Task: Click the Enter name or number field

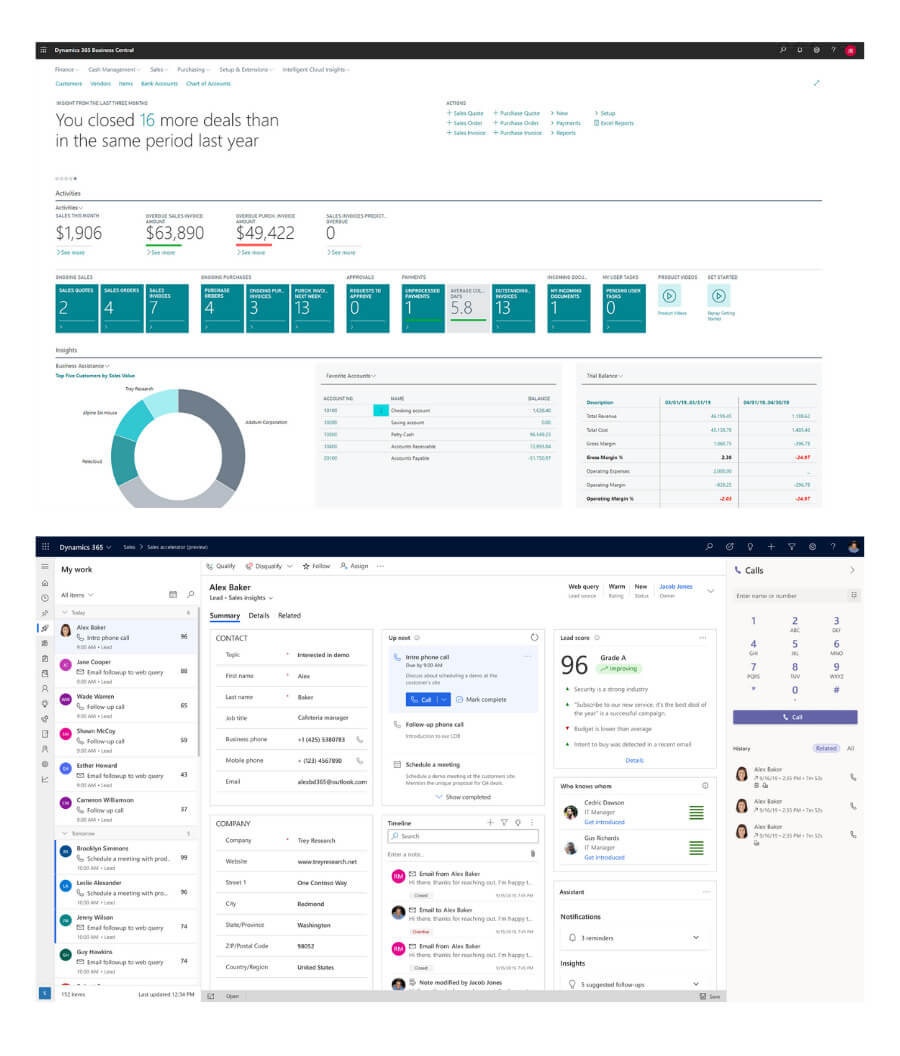Action: click(790, 595)
